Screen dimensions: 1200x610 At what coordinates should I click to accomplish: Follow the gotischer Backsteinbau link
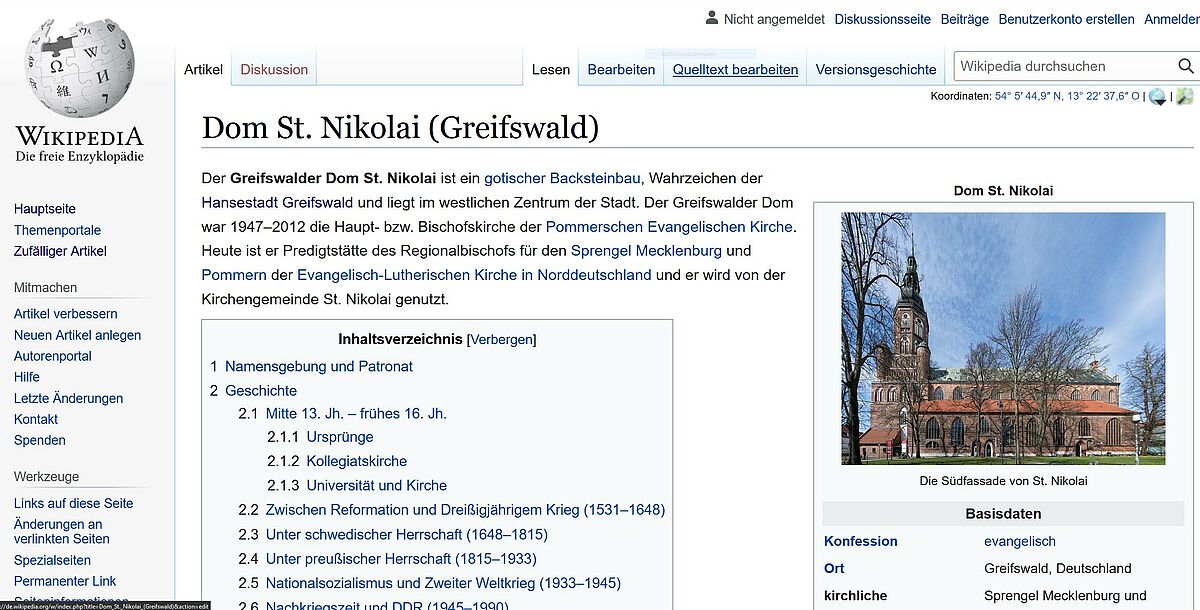[x=562, y=179]
